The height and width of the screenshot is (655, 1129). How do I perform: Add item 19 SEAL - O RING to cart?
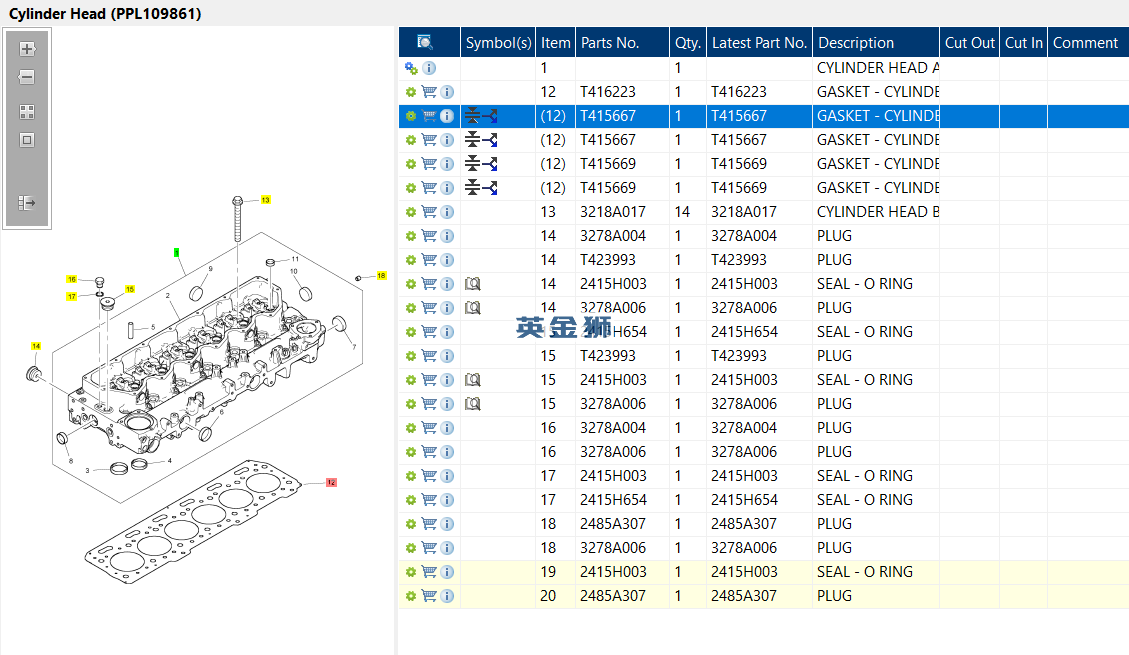tap(429, 572)
